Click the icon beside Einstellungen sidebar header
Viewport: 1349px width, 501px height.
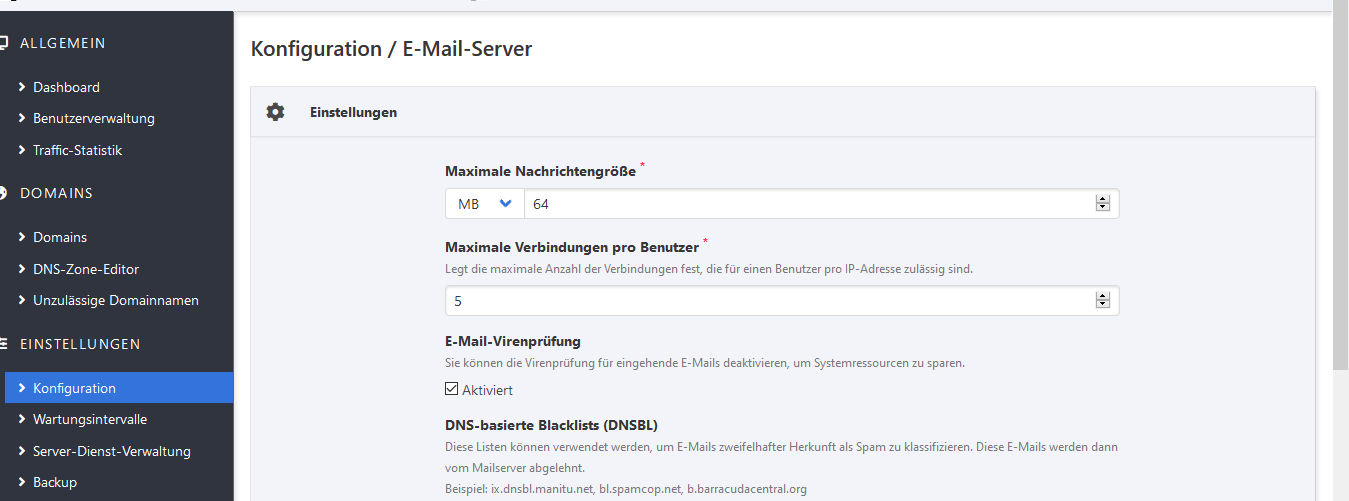coord(4,344)
